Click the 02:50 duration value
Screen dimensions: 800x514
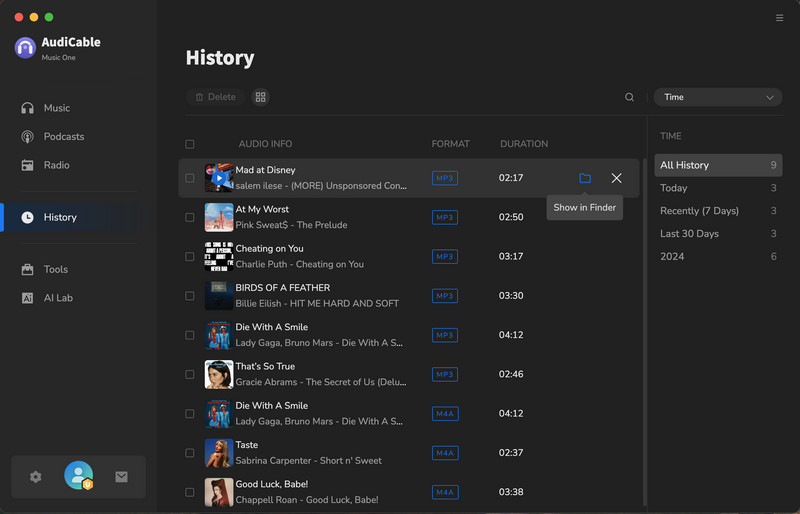click(511, 217)
